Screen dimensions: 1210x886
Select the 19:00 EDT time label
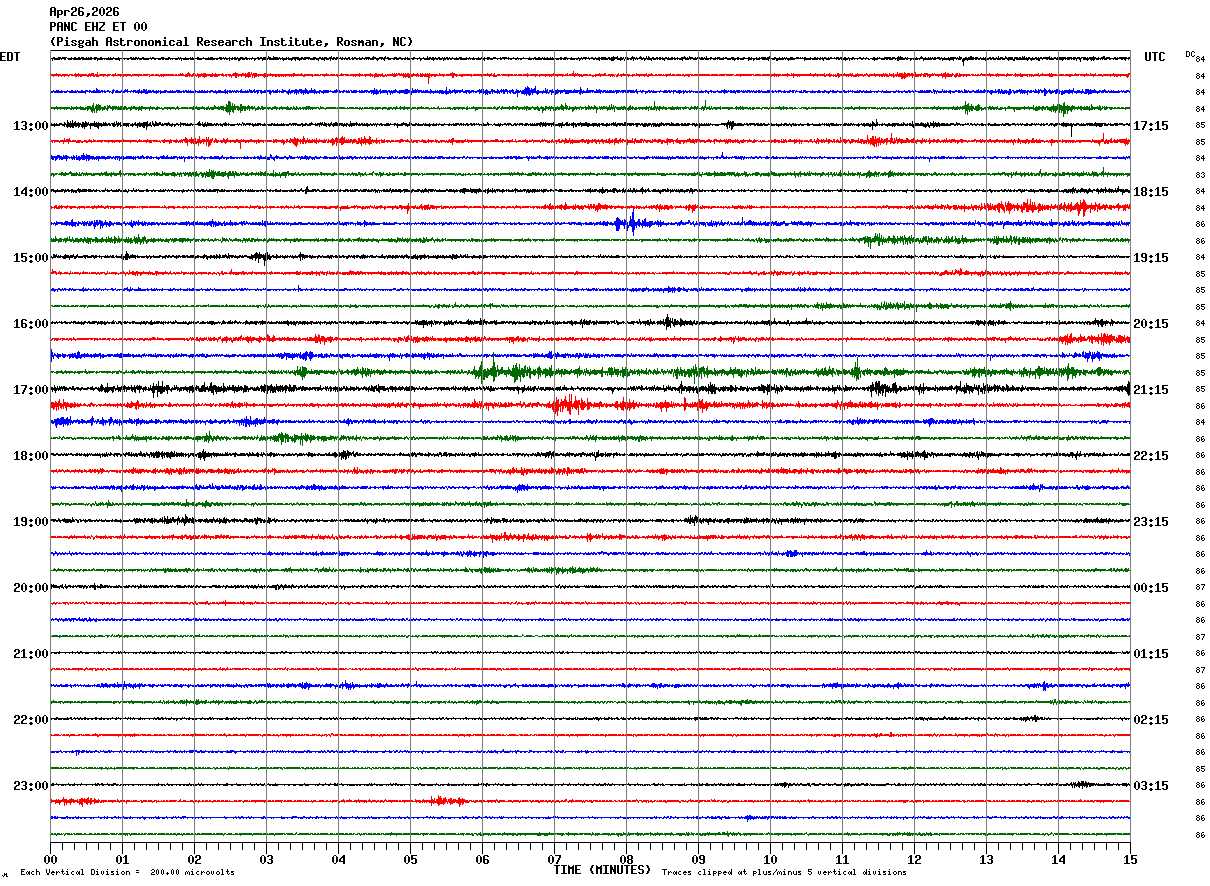(x=30, y=522)
